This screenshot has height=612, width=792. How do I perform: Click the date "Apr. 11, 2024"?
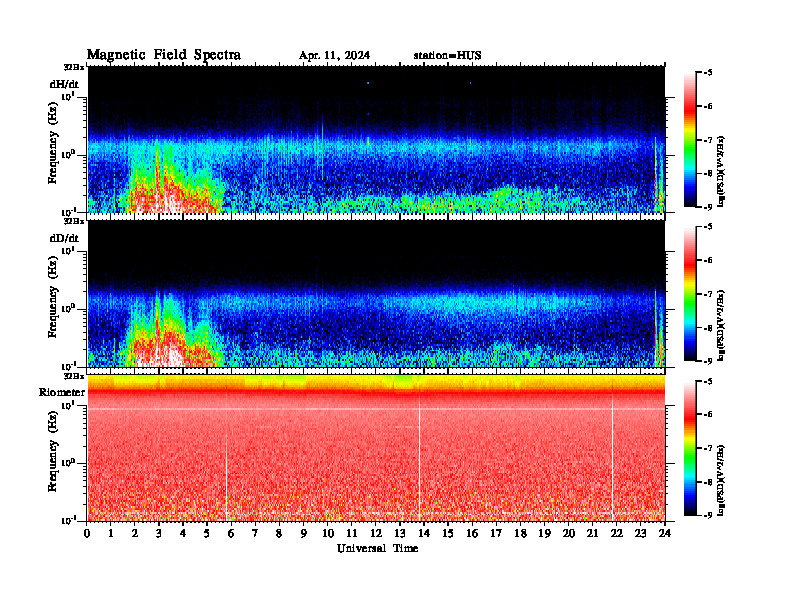(x=334, y=56)
